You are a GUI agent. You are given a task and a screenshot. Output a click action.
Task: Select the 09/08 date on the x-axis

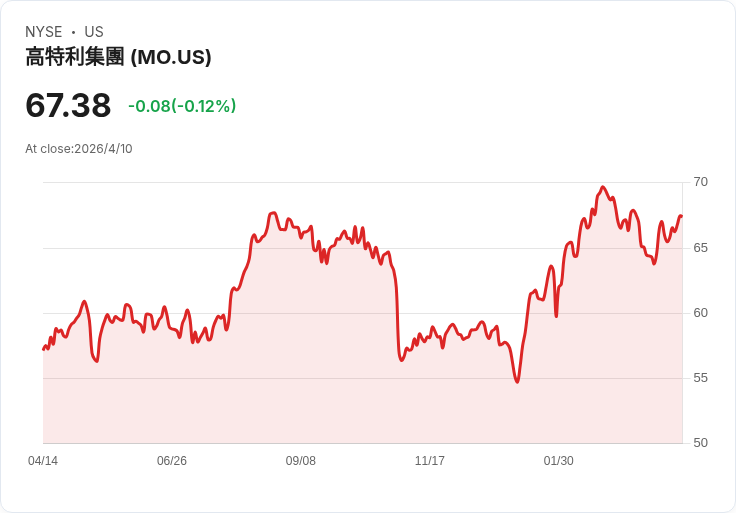point(301,461)
